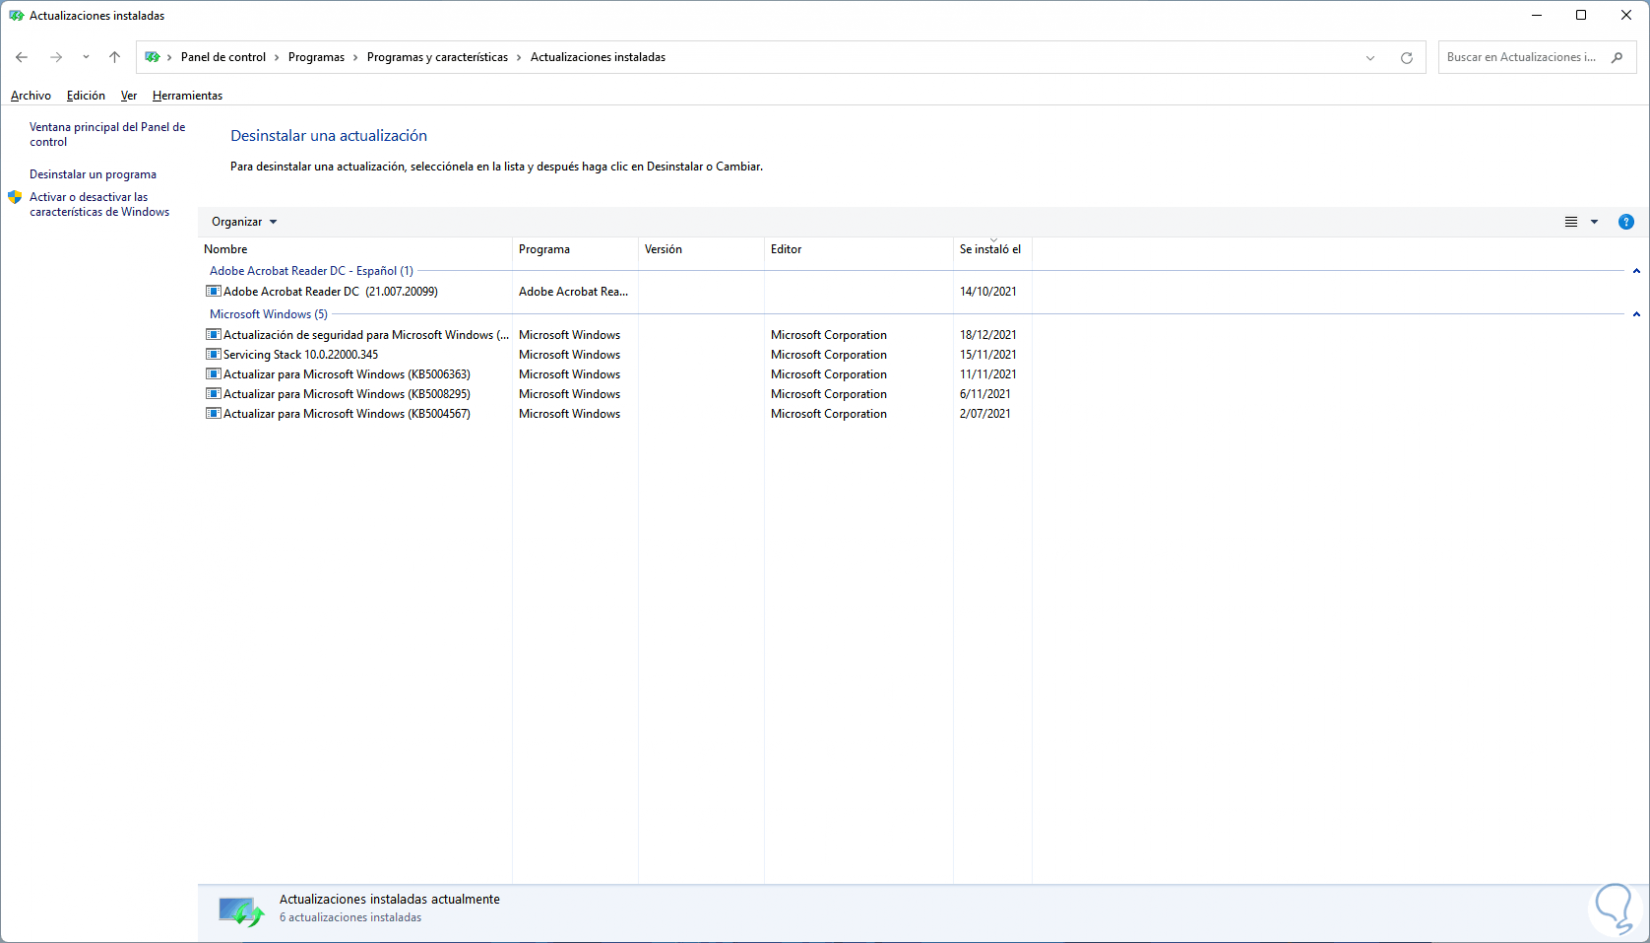Expand the address bar history dropdown
The image size is (1650, 943).
tap(1370, 57)
